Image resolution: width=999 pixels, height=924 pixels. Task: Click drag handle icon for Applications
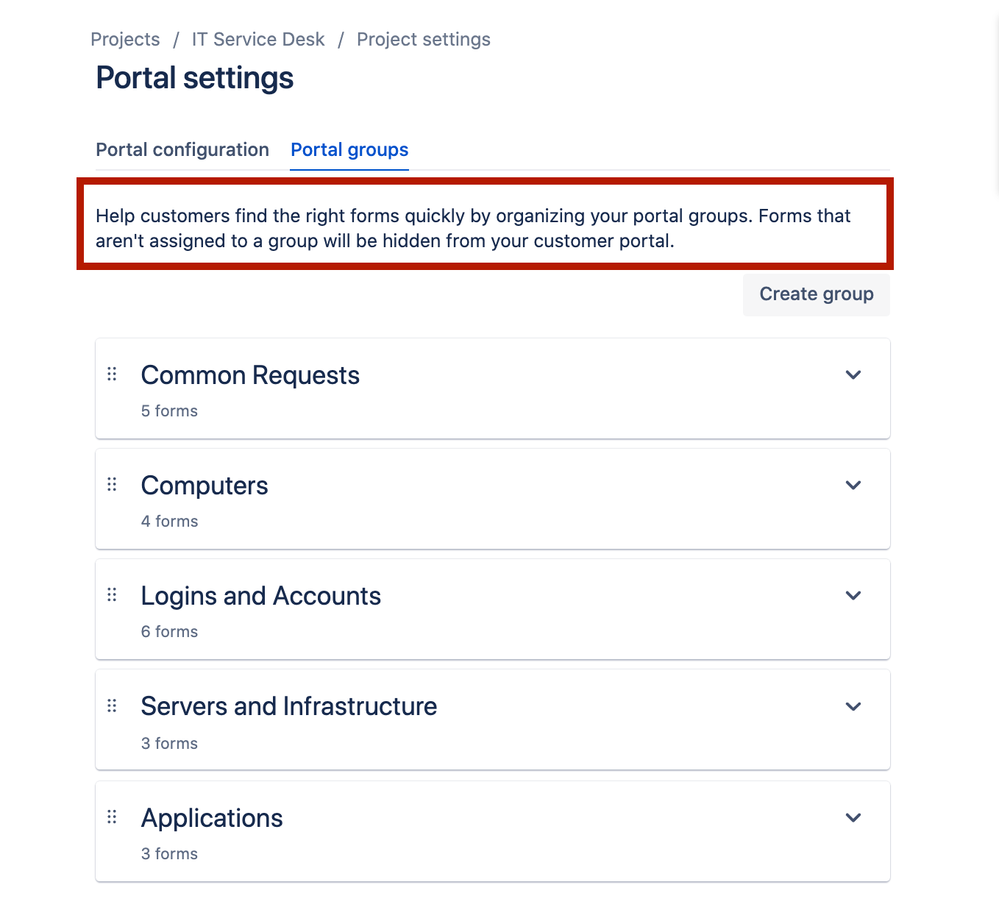pos(112,817)
